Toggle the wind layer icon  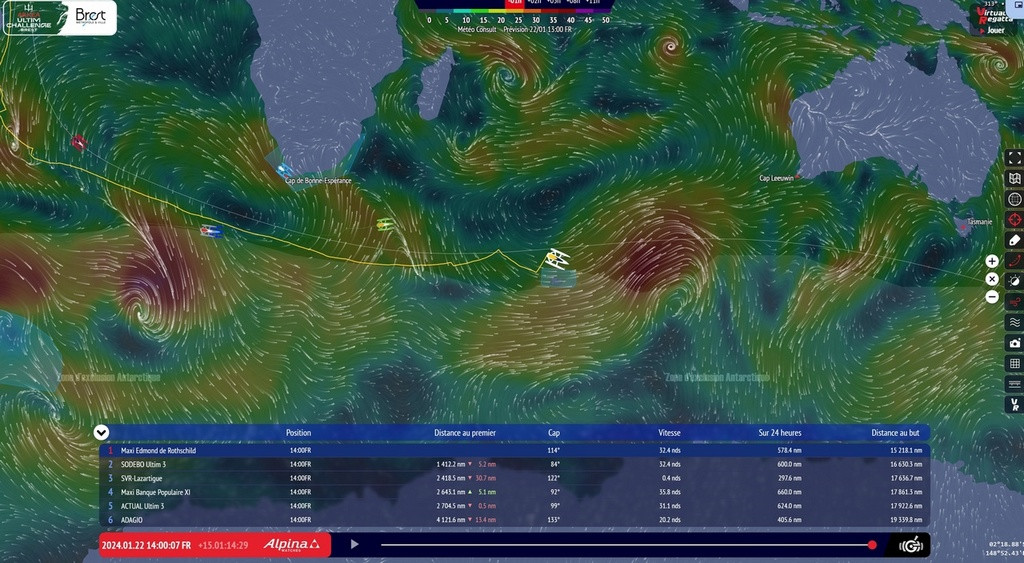[1014, 302]
